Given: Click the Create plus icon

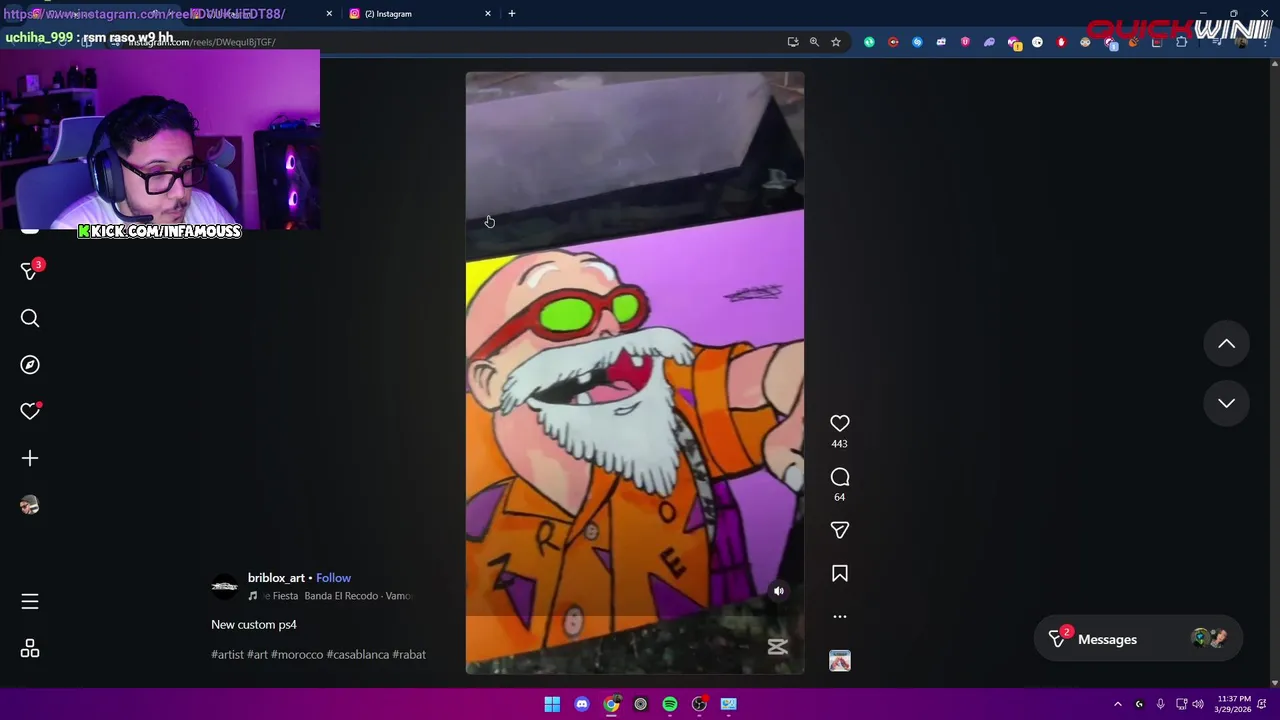Looking at the screenshot, I should [30, 458].
